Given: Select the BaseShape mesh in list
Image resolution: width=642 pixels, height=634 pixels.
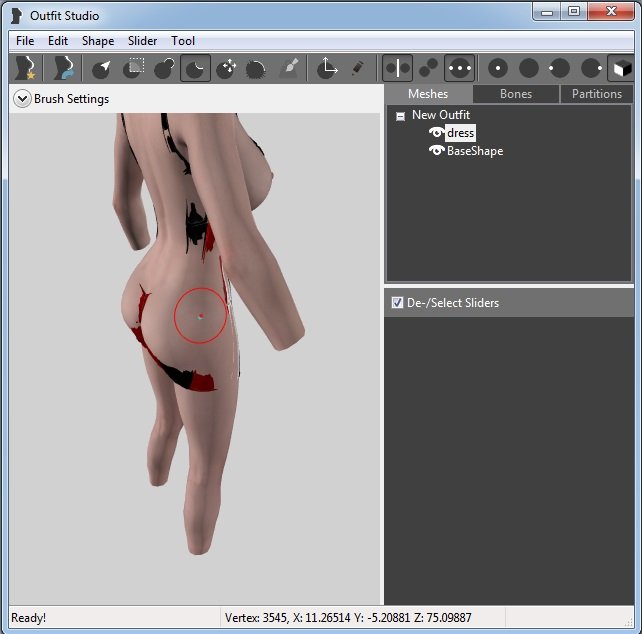Looking at the screenshot, I should point(474,151).
